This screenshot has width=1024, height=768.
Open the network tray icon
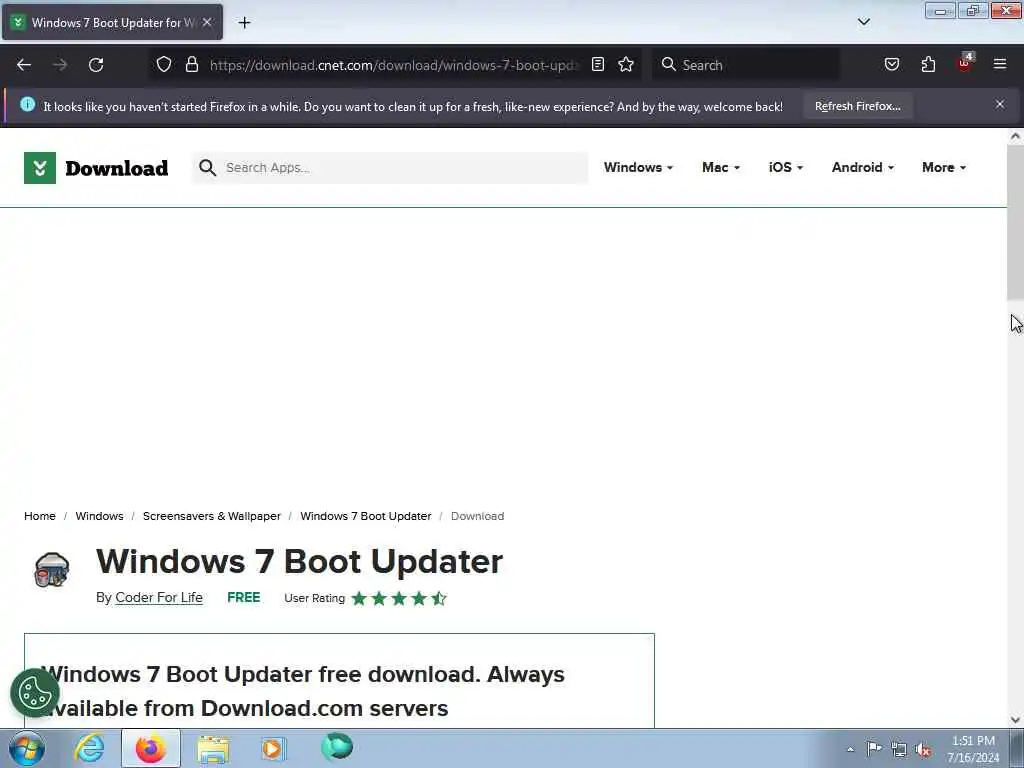coord(899,749)
